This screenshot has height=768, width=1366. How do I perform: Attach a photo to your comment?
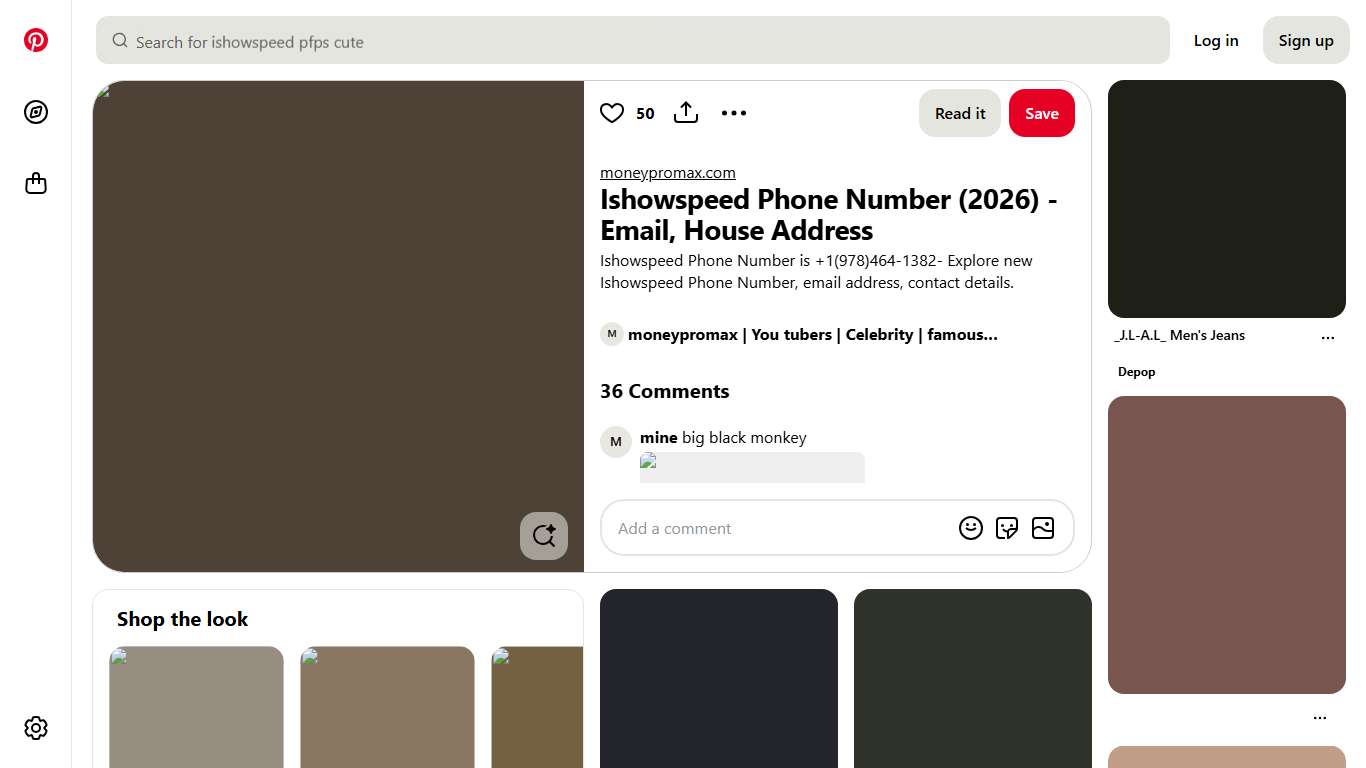[1043, 527]
